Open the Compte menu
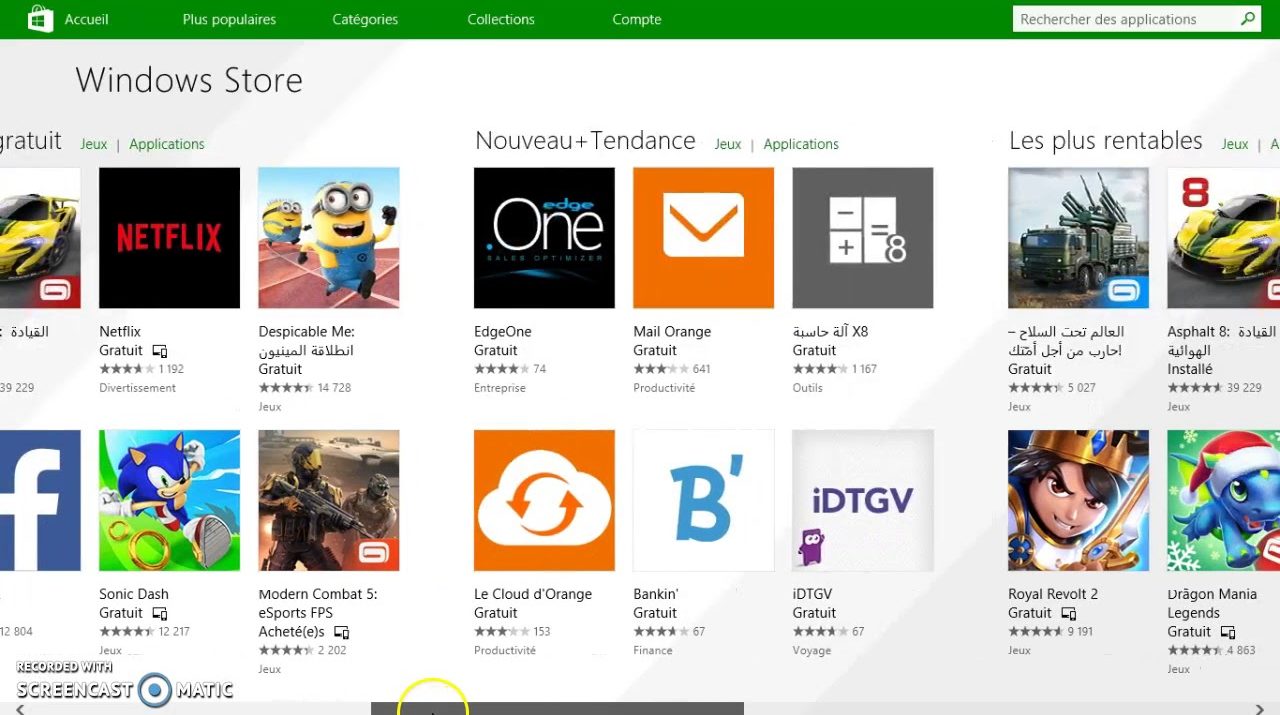 click(637, 19)
